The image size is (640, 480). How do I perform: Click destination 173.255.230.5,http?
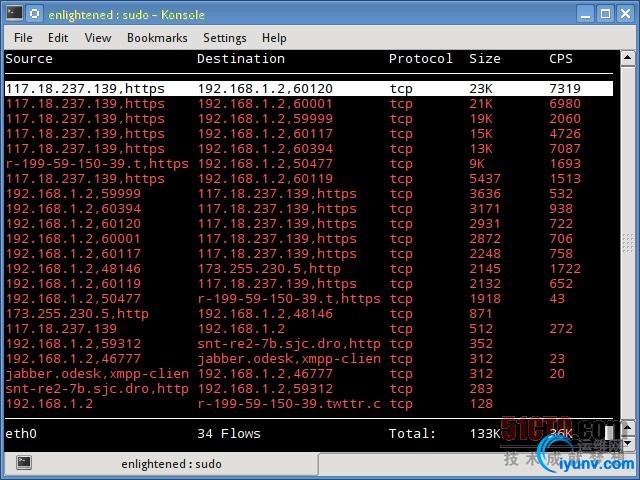tap(269, 269)
